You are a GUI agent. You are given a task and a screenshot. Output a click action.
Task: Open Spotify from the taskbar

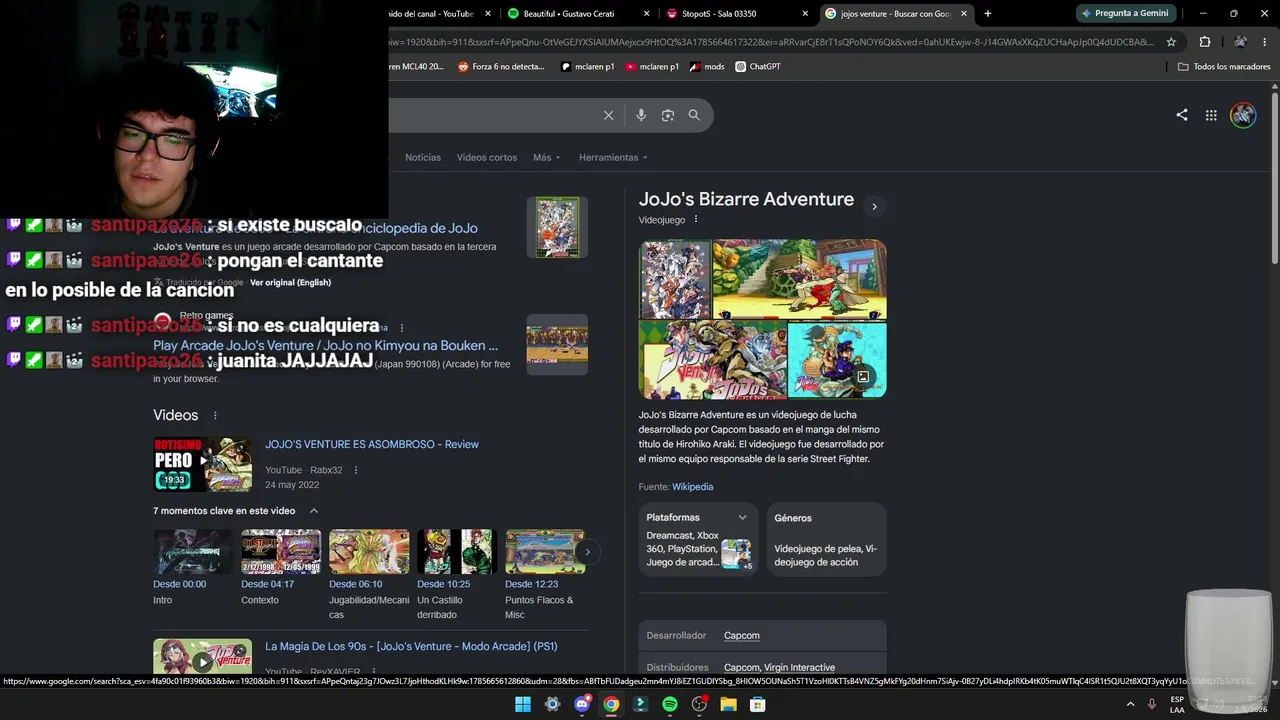coord(670,704)
